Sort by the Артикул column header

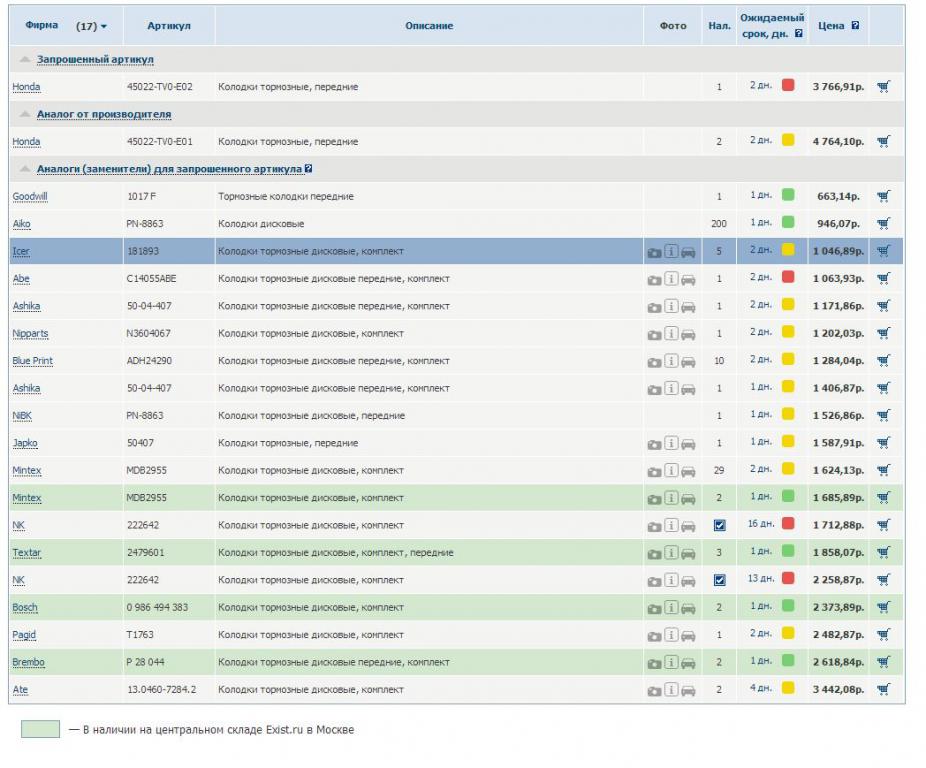point(168,26)
